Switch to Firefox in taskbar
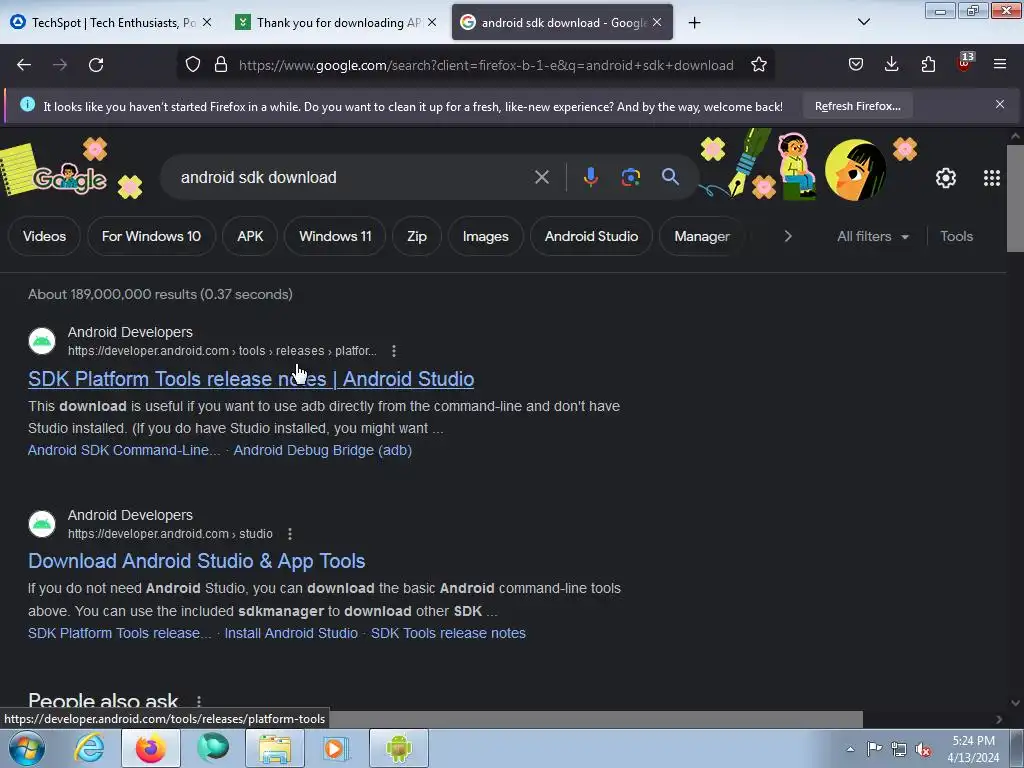This screenshot has width=1024, height=768. 151,748
